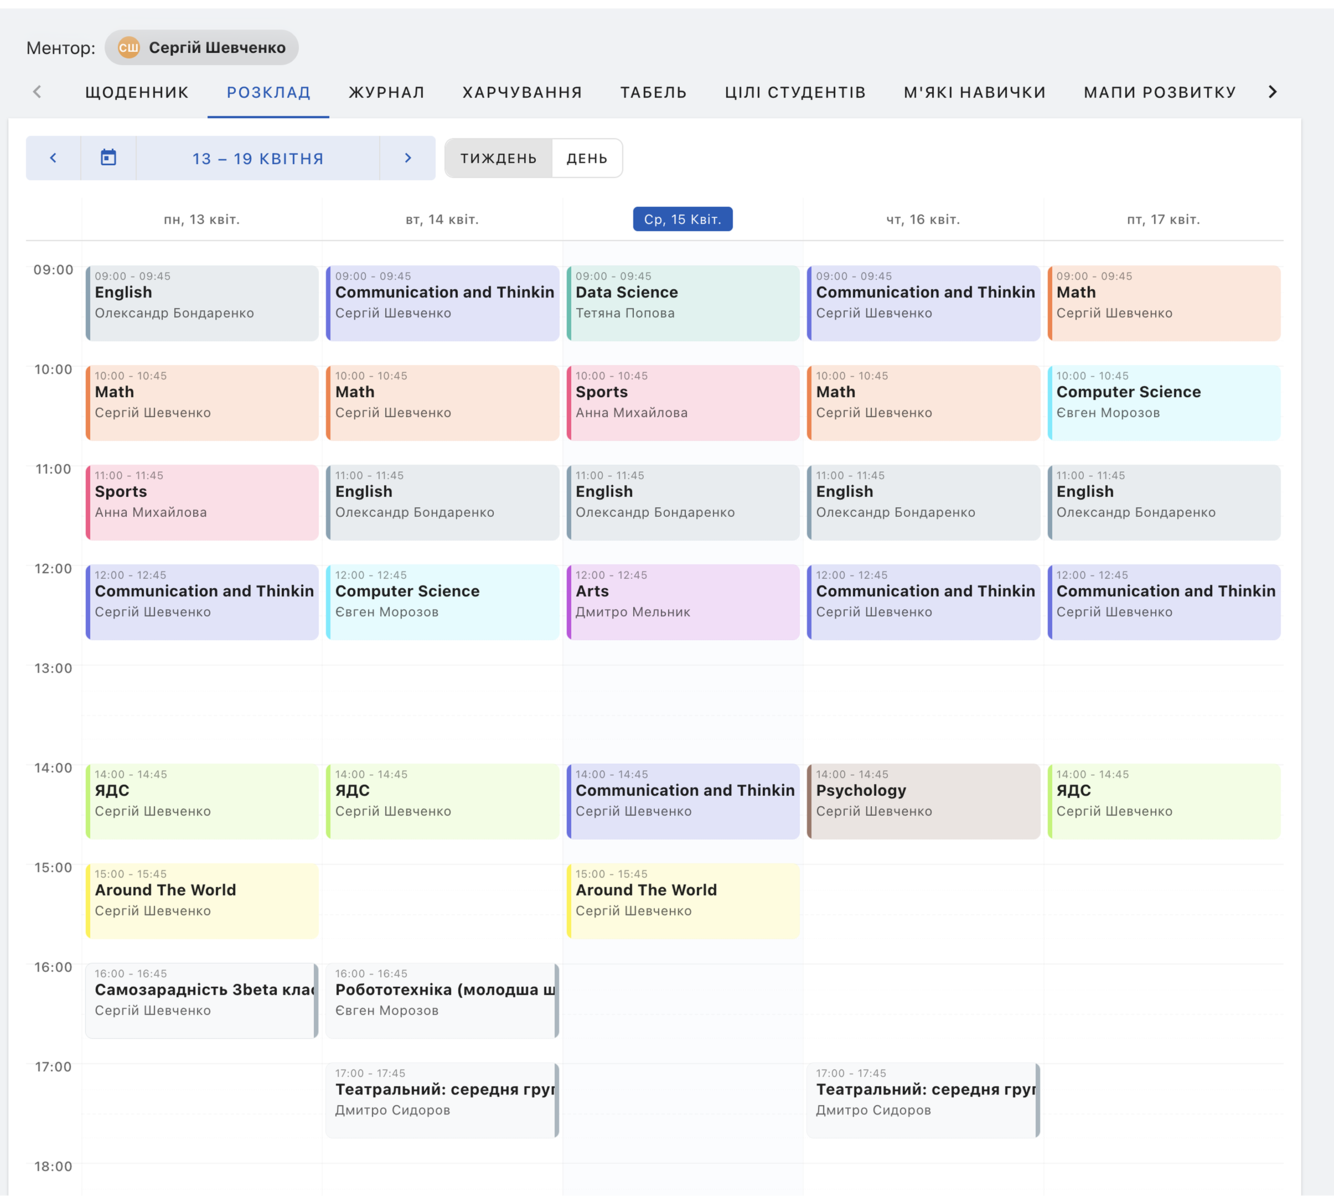Viewport: 1334px width, 1204px height.
Task: Open Tuesday 17:00 Театральний event
Action: [x=442, y=1100]
